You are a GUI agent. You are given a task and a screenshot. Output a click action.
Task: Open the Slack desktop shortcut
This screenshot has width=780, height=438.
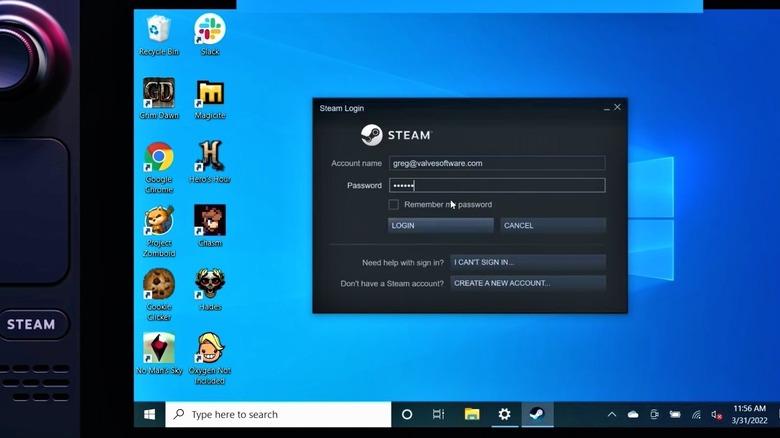[x=210, y=30]
